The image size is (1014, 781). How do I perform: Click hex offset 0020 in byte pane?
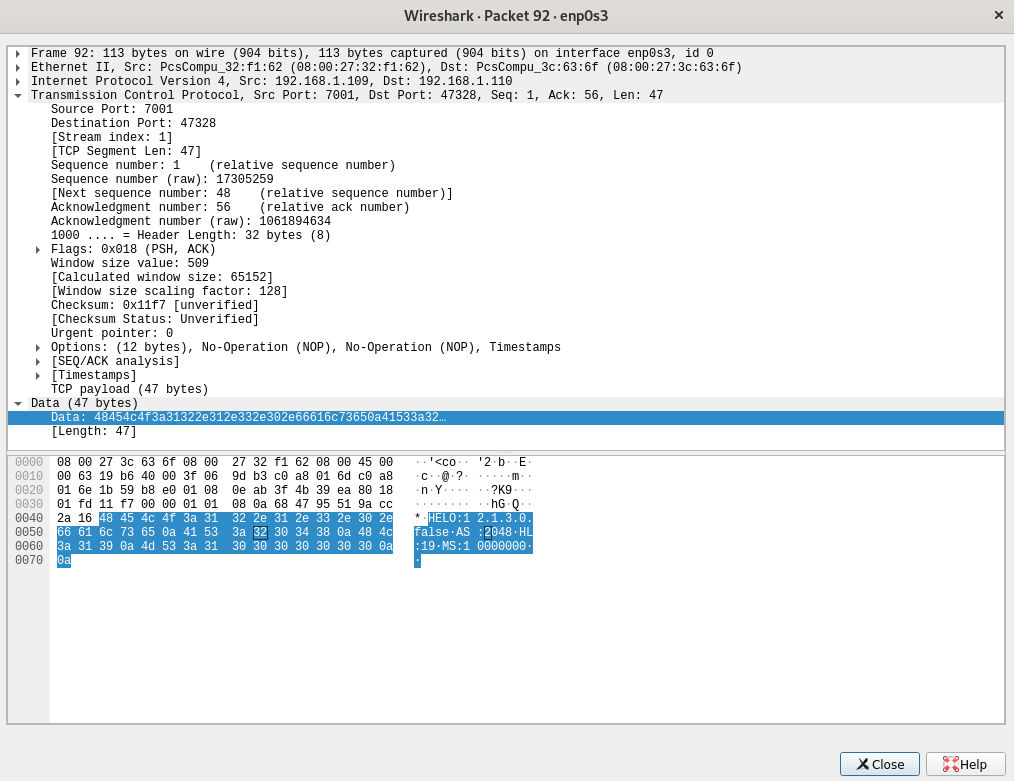pyautogui.click(x=29, y=490)
